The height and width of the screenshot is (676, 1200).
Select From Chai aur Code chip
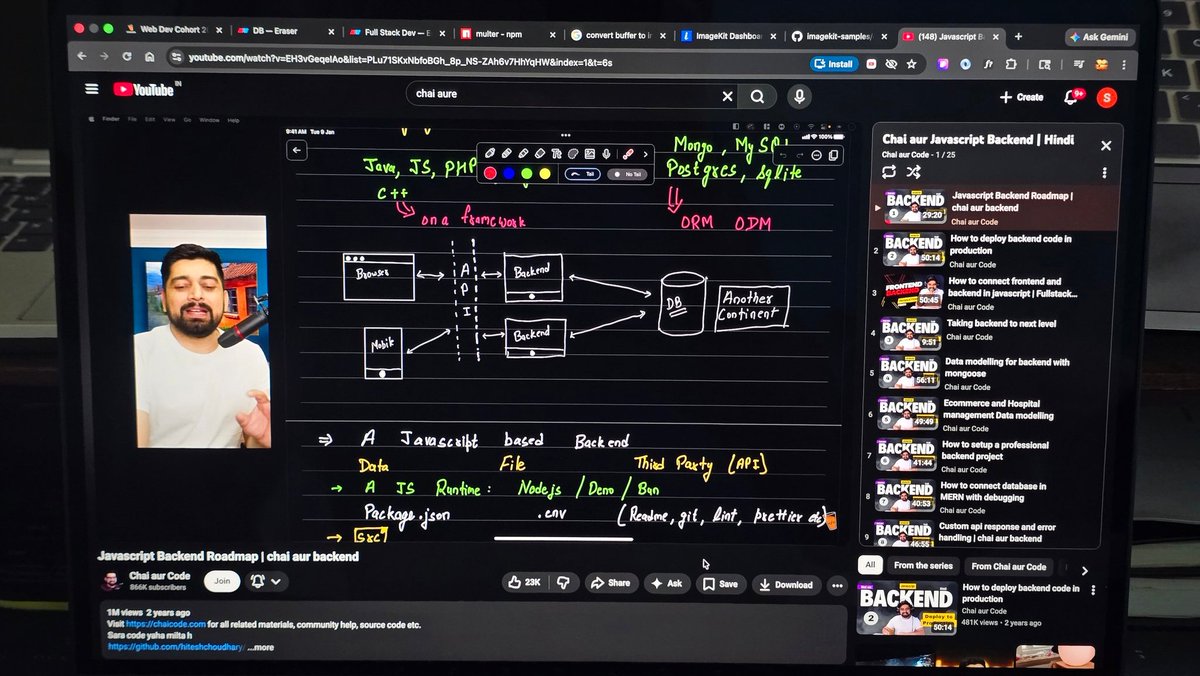tap(1009, 566)
